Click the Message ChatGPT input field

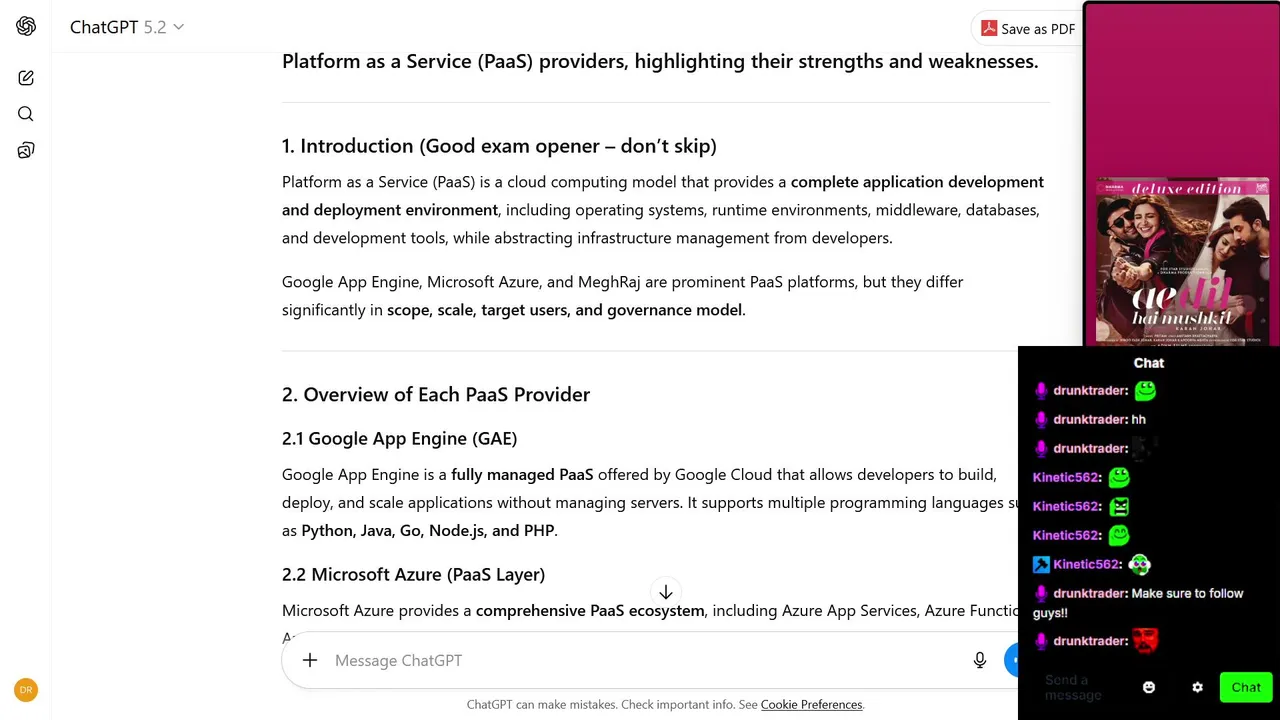tap(640, 660)
